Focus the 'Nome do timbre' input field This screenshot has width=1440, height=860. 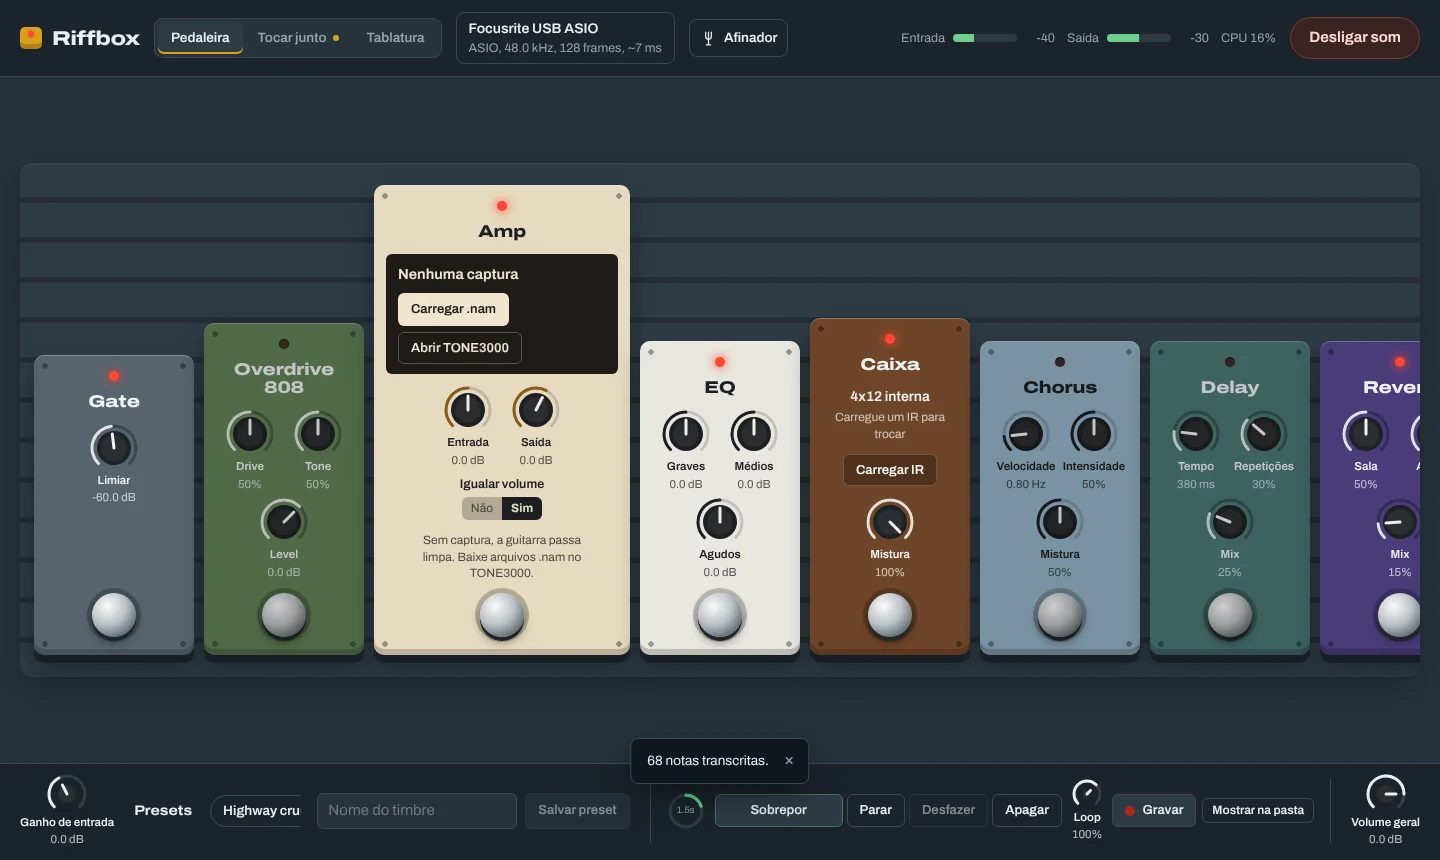tap(417, 811)
